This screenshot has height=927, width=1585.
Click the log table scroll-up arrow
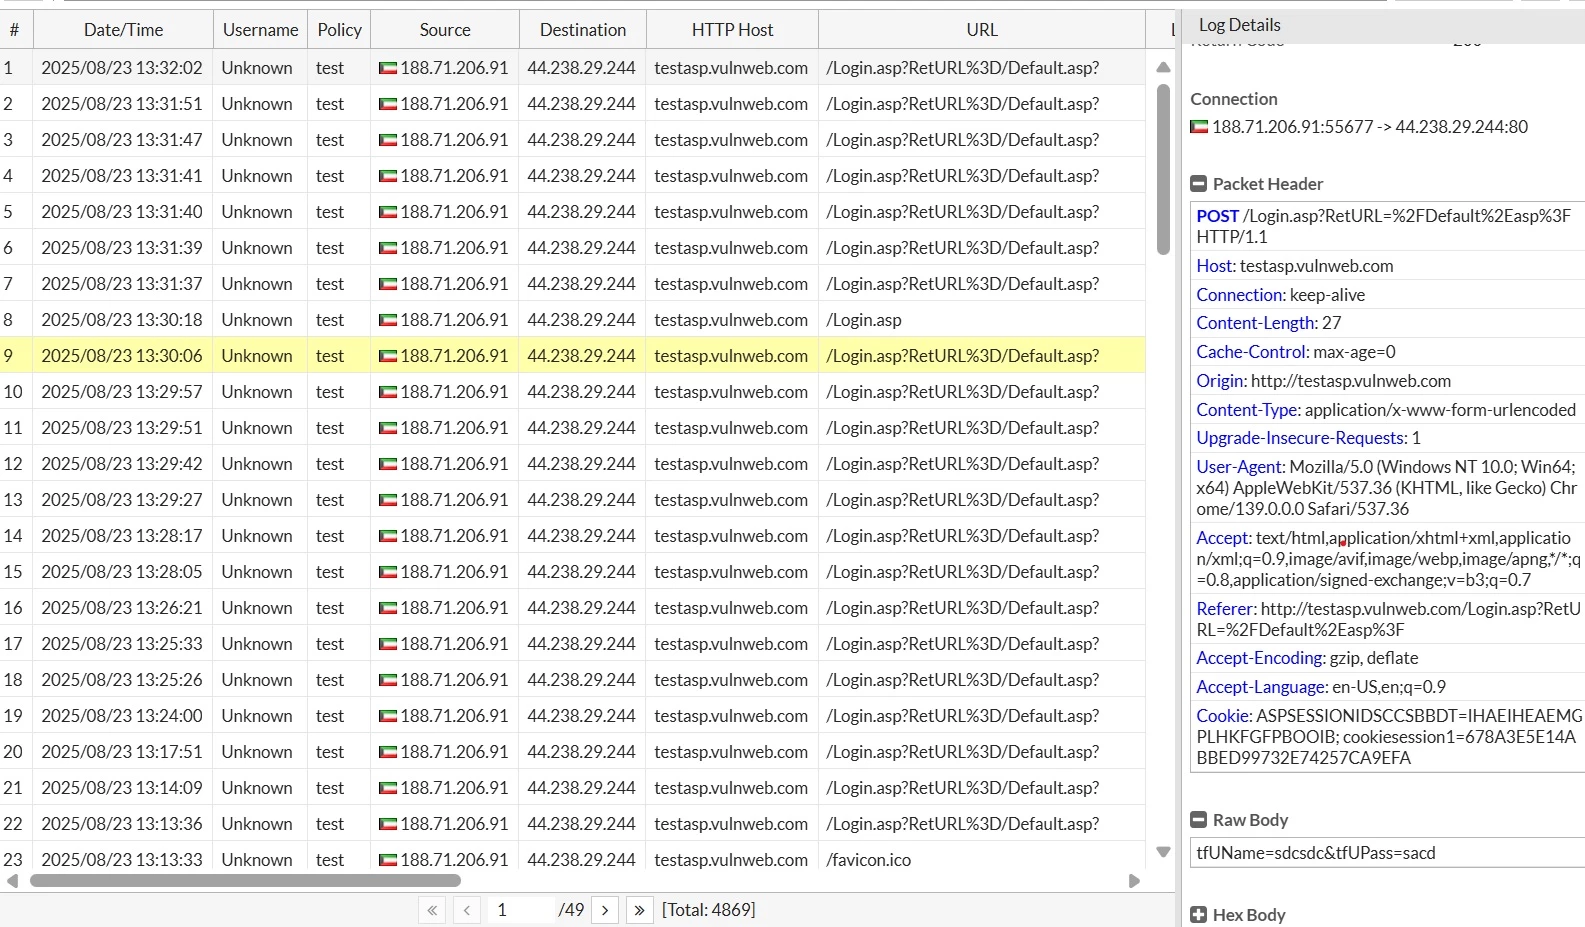(1163, 68)
